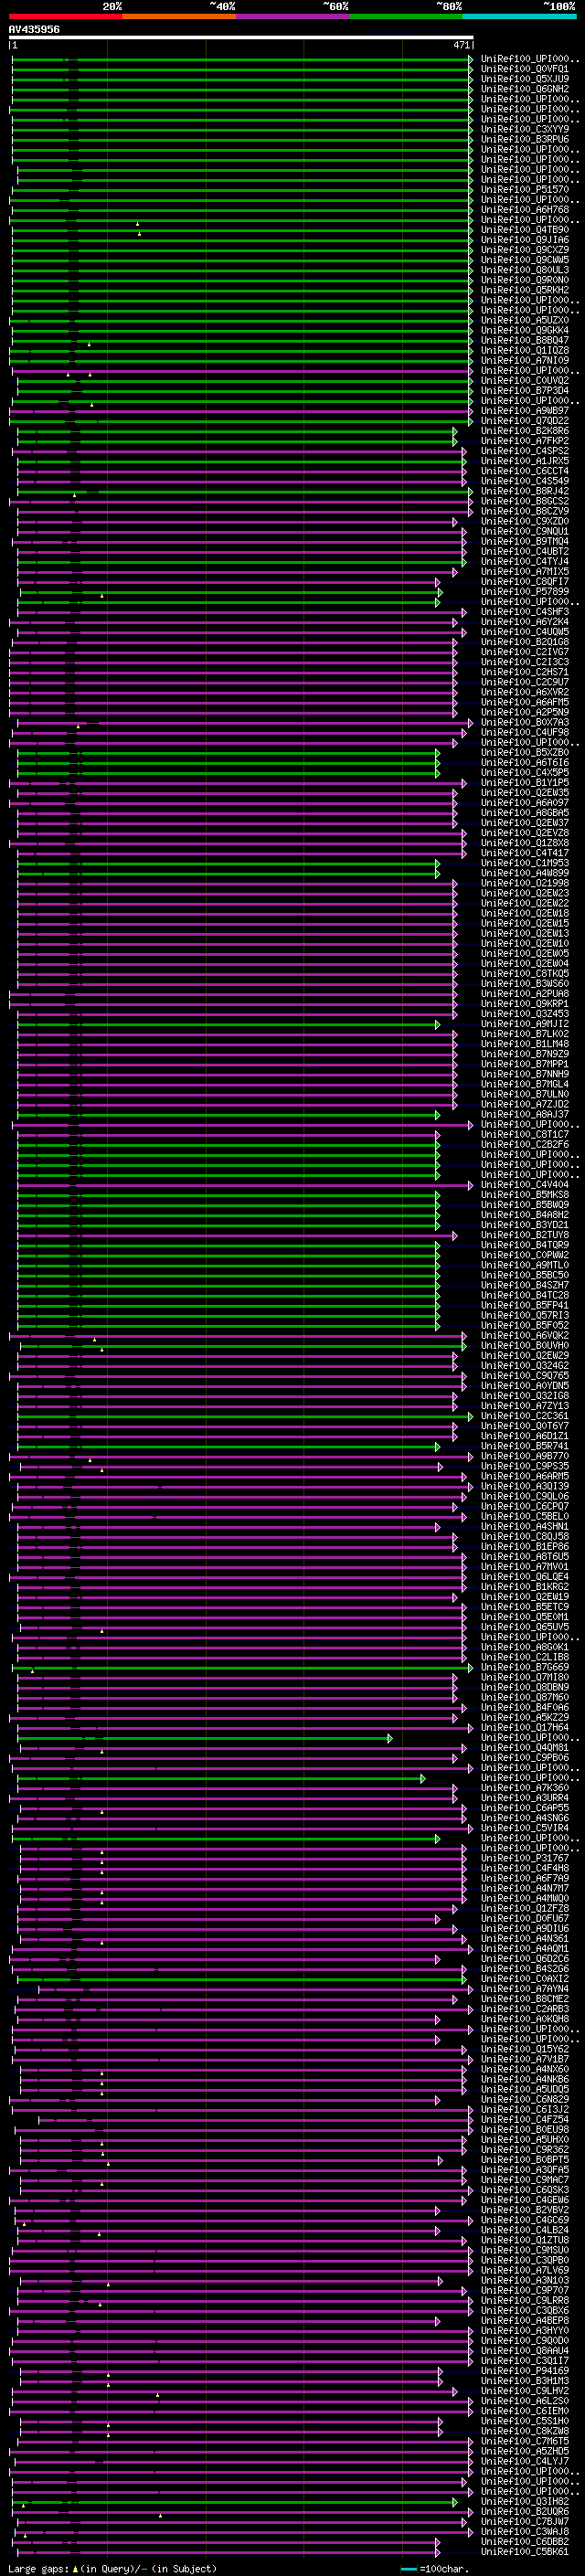Viewport: 585px width, 2576px height.
Task: Select hit label UniRef100_C4UBT2
Action: point(525,551)
